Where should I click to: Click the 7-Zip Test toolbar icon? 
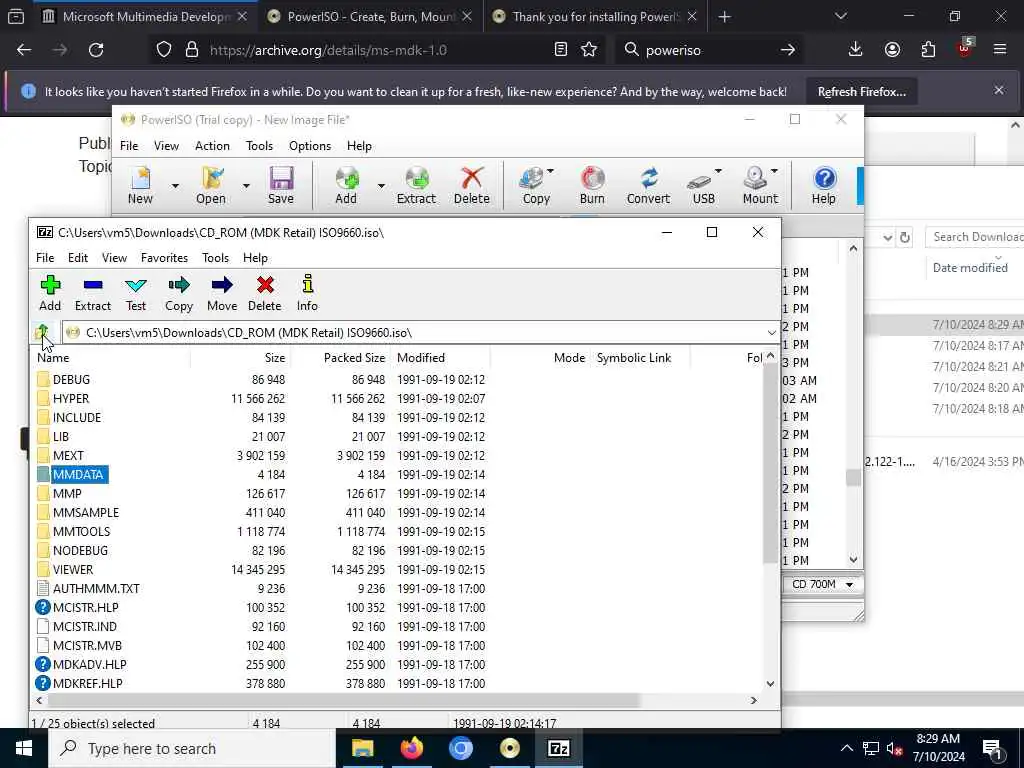pos(136,292)
